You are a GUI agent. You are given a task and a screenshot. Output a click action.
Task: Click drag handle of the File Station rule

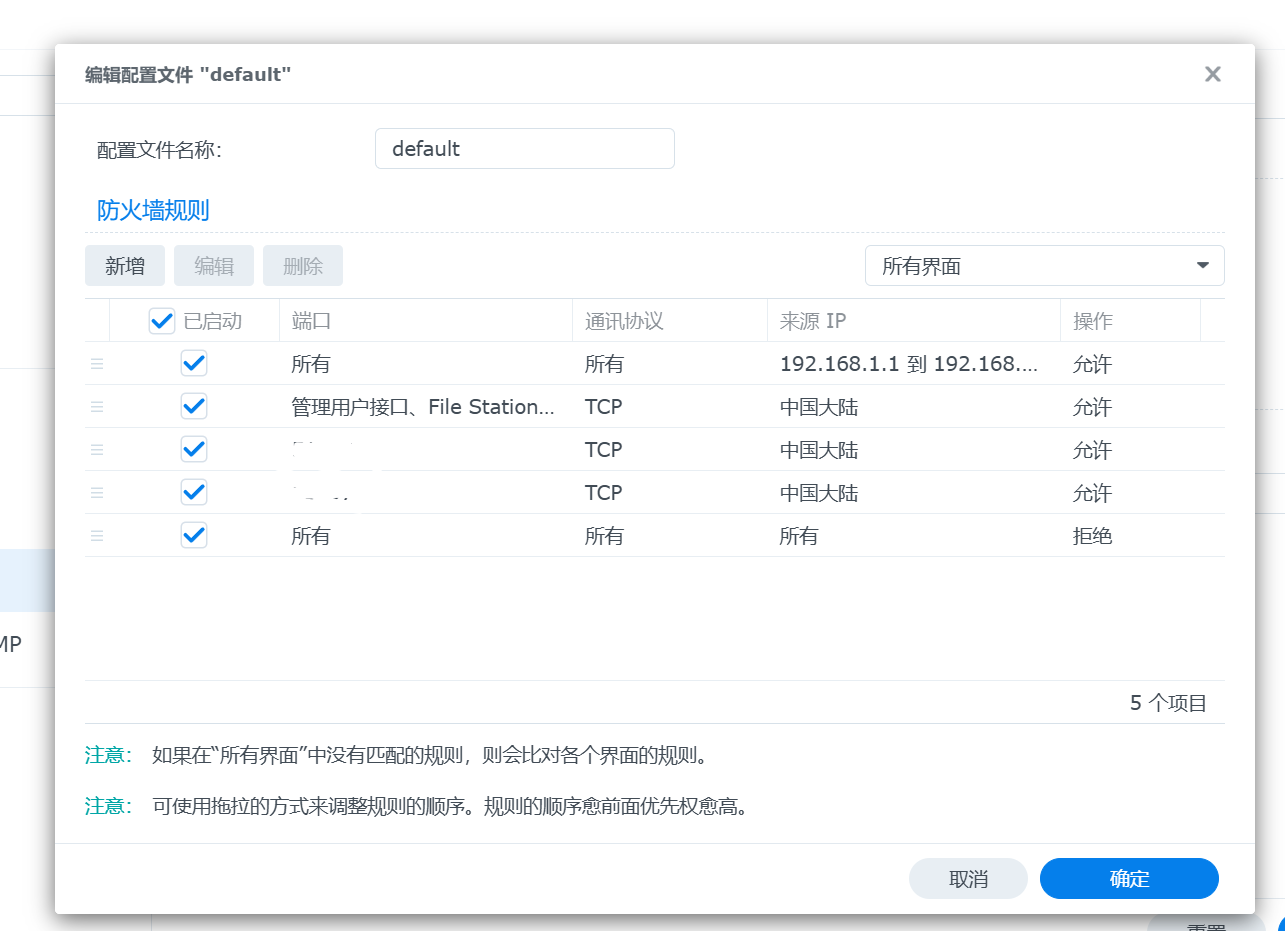point(97,407)
